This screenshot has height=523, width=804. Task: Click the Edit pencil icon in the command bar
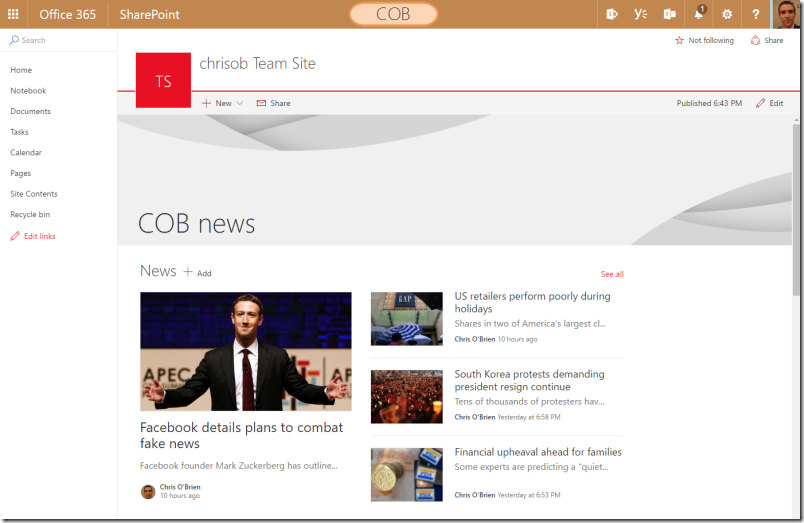coord(760,103)
